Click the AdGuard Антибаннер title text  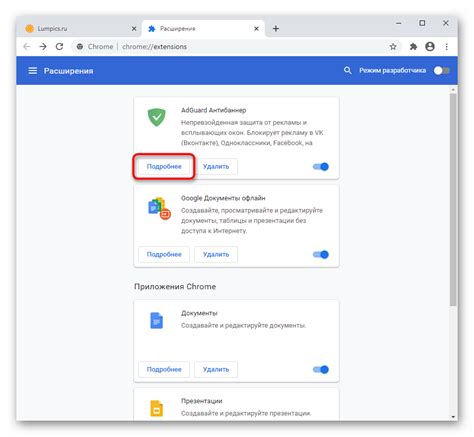(213, 110)
